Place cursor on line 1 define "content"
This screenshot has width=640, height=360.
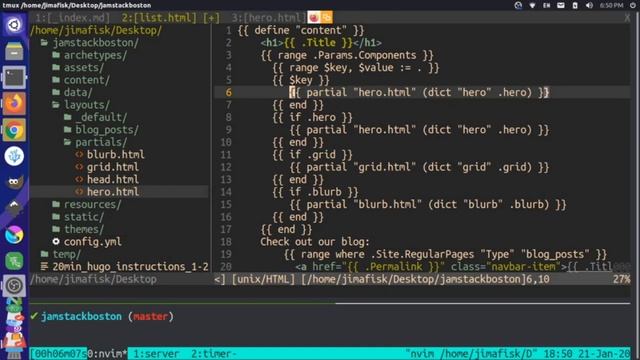tap(301, 30)
